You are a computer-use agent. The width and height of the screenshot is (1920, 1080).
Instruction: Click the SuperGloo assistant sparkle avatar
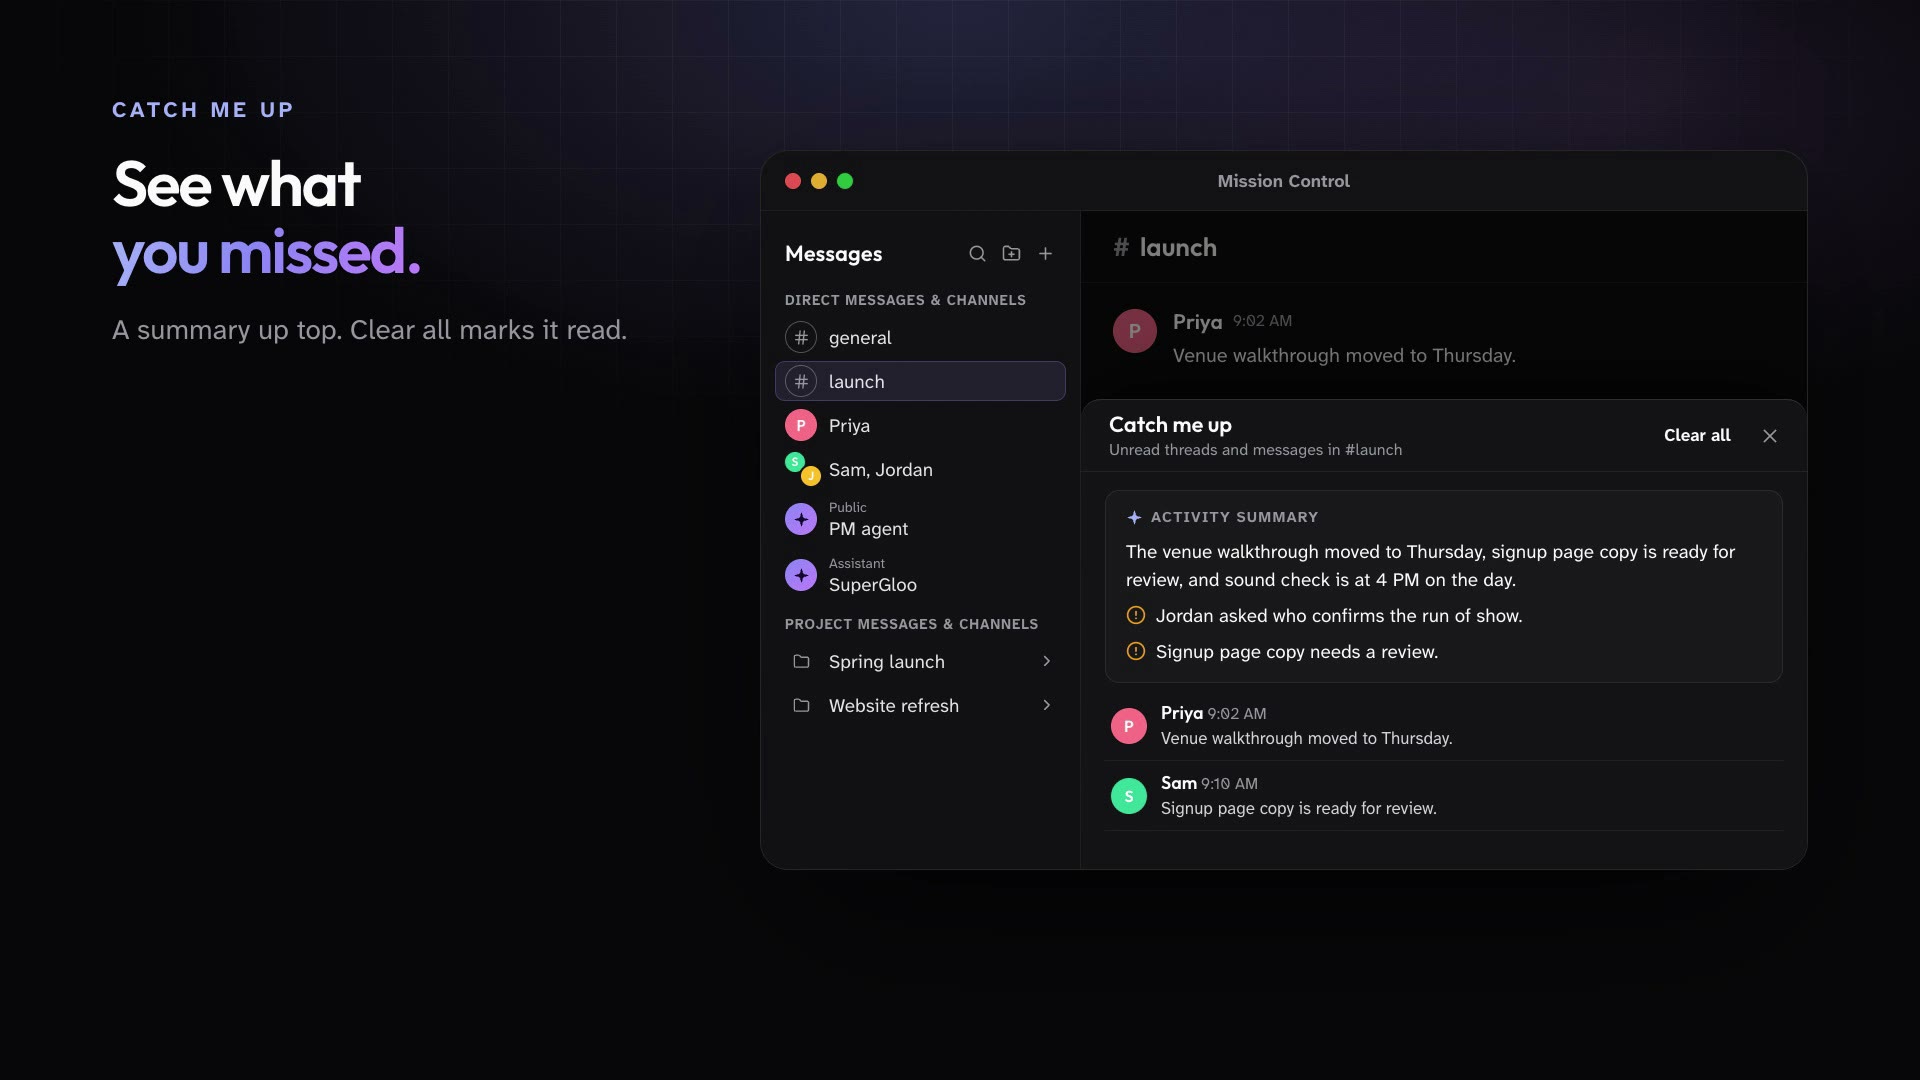click(x=801, y=575)
